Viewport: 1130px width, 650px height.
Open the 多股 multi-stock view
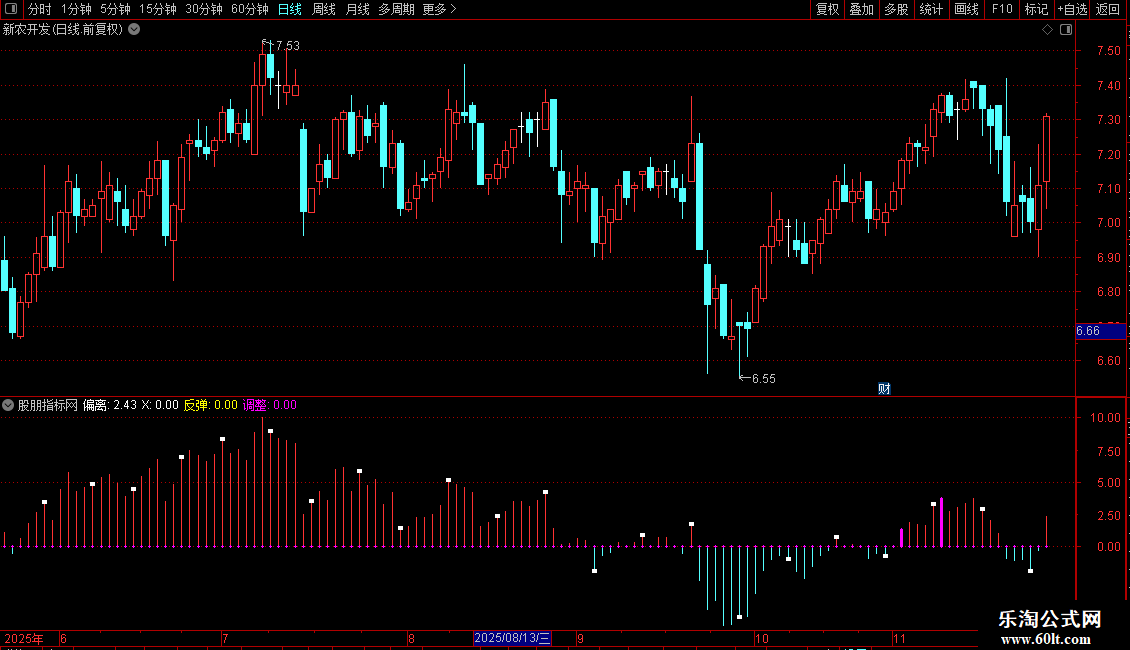point(897,9)
